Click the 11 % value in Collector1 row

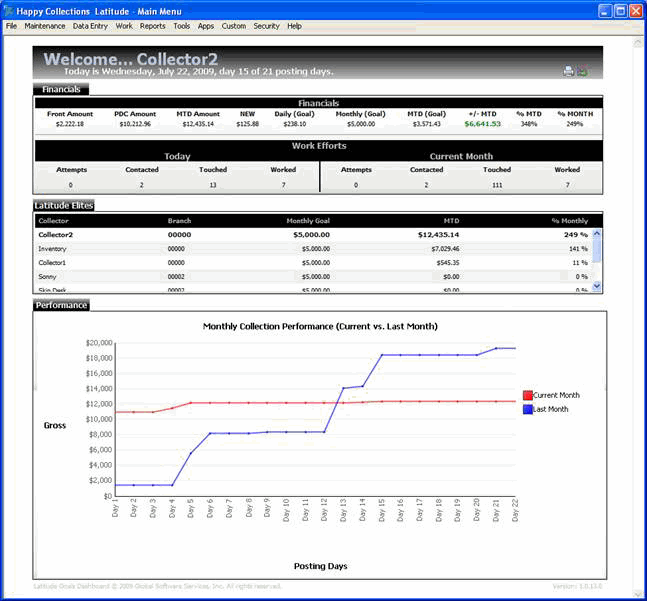click(581, 263)
